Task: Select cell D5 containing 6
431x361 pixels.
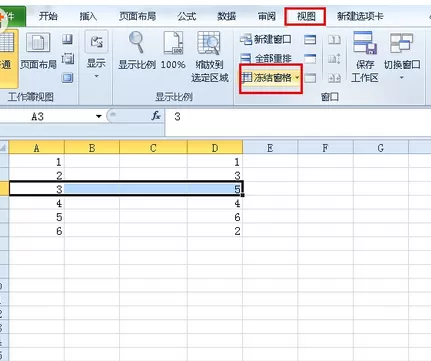Action: click(215, 217)
